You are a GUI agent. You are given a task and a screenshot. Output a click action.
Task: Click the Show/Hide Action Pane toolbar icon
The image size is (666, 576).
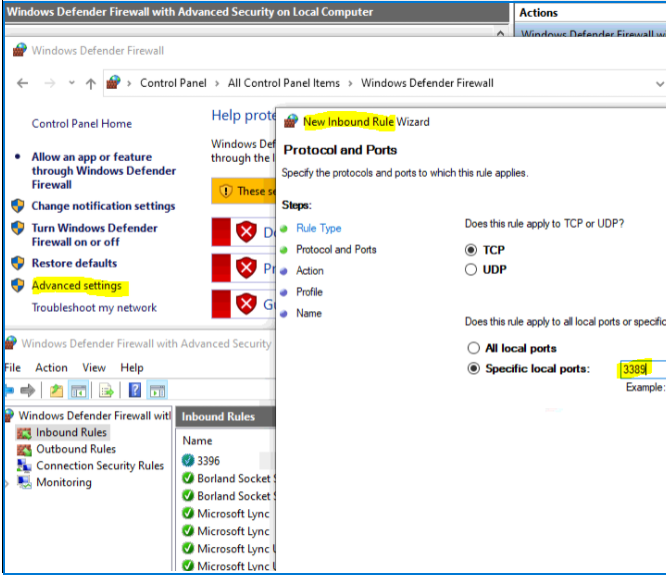coord(157,390)
